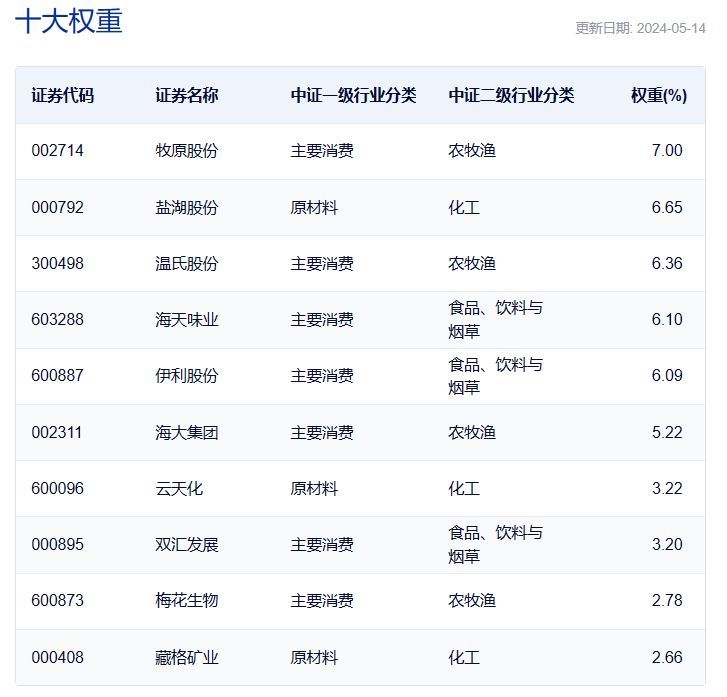Select security code 300498

coord(57,263)
